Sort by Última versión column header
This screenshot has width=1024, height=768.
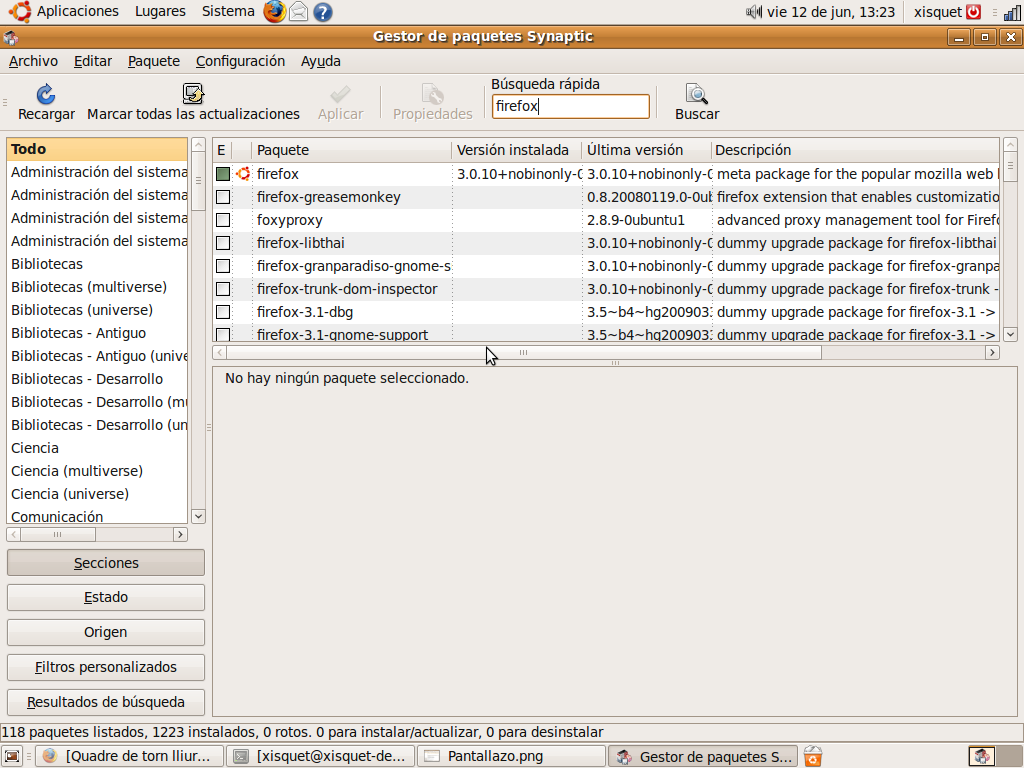[646, 150]
